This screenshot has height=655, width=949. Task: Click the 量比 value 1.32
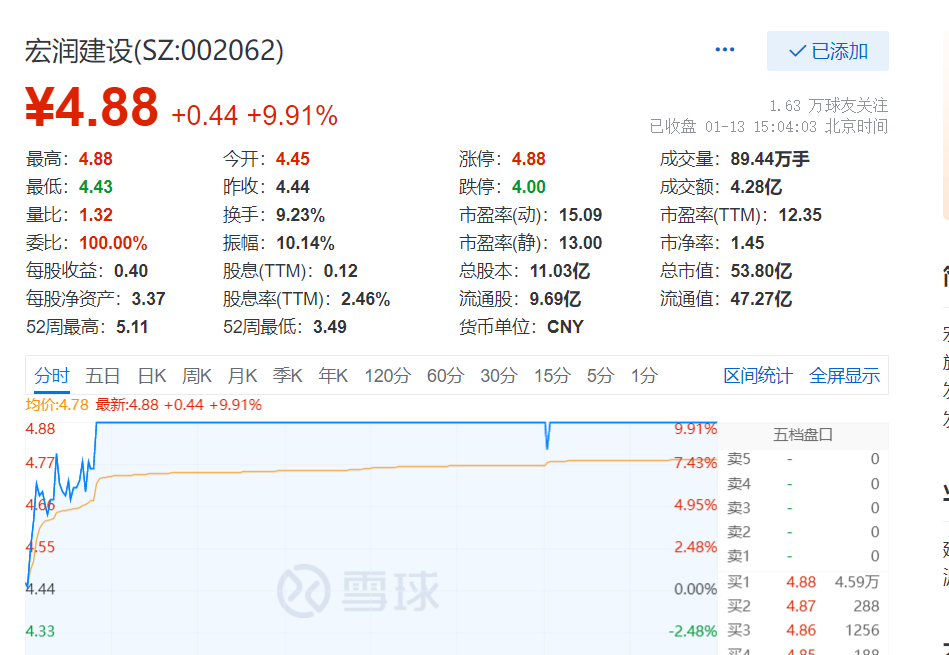click(x=96, y=215)
